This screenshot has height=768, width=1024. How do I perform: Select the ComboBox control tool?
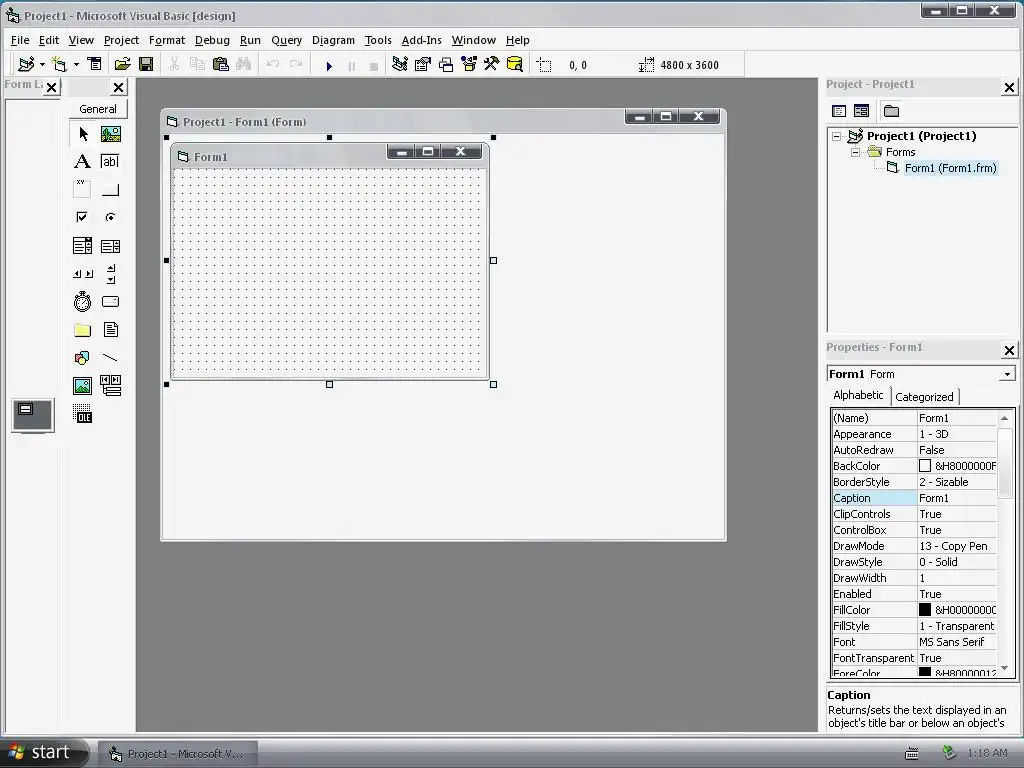(82, 246)
